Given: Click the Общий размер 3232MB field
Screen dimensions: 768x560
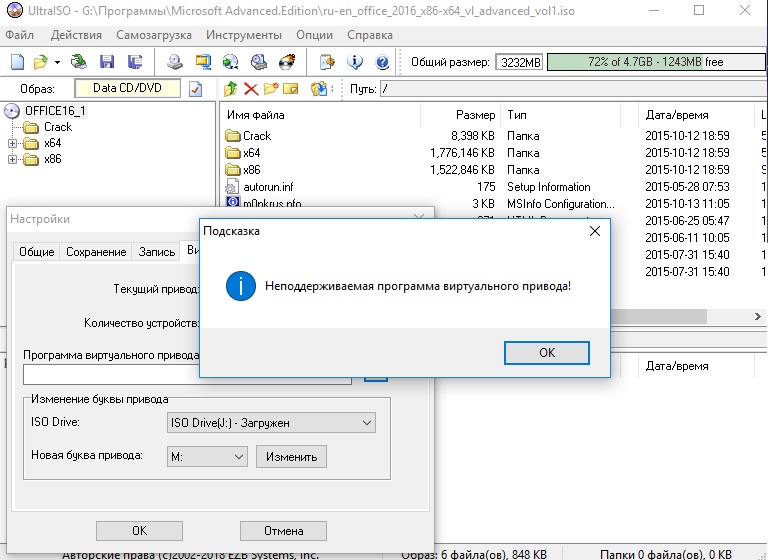Looking at the screenshot, I should [519, 62].
